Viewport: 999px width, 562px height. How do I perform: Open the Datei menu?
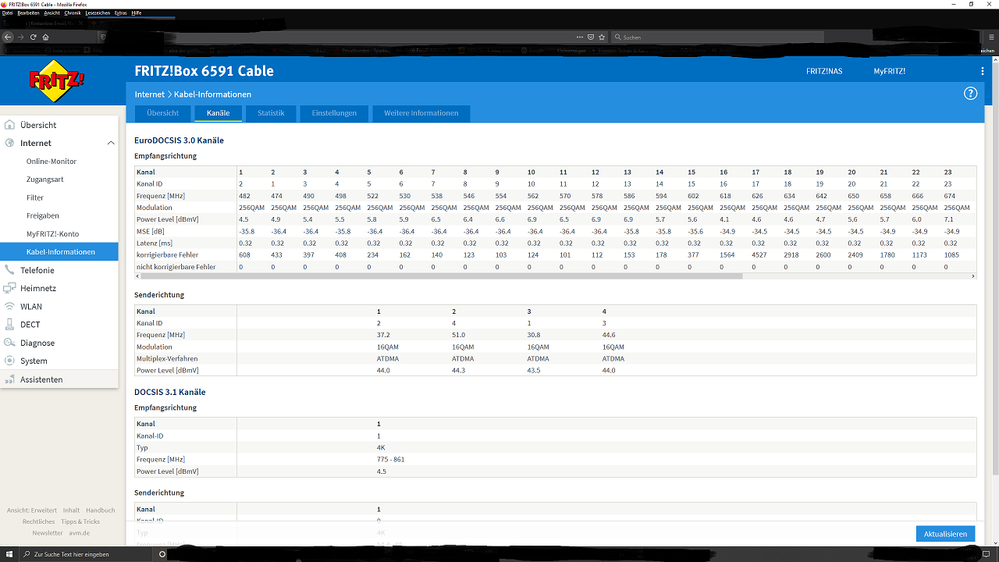[x=7, y=13]
